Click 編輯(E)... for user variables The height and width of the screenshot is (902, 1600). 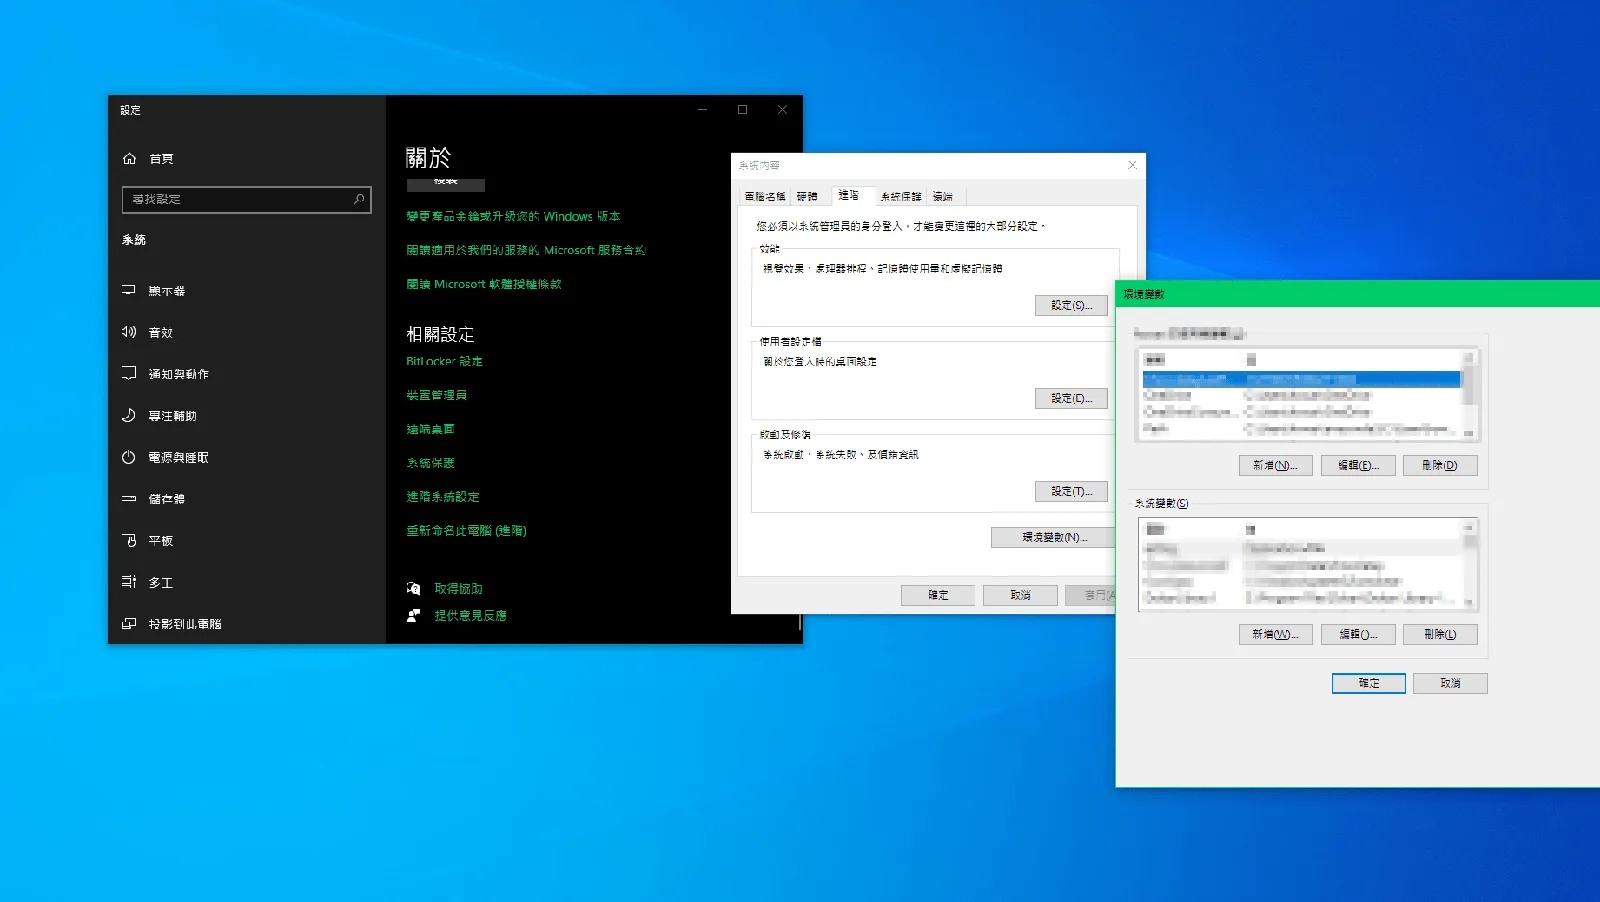tap(1358, 465)
